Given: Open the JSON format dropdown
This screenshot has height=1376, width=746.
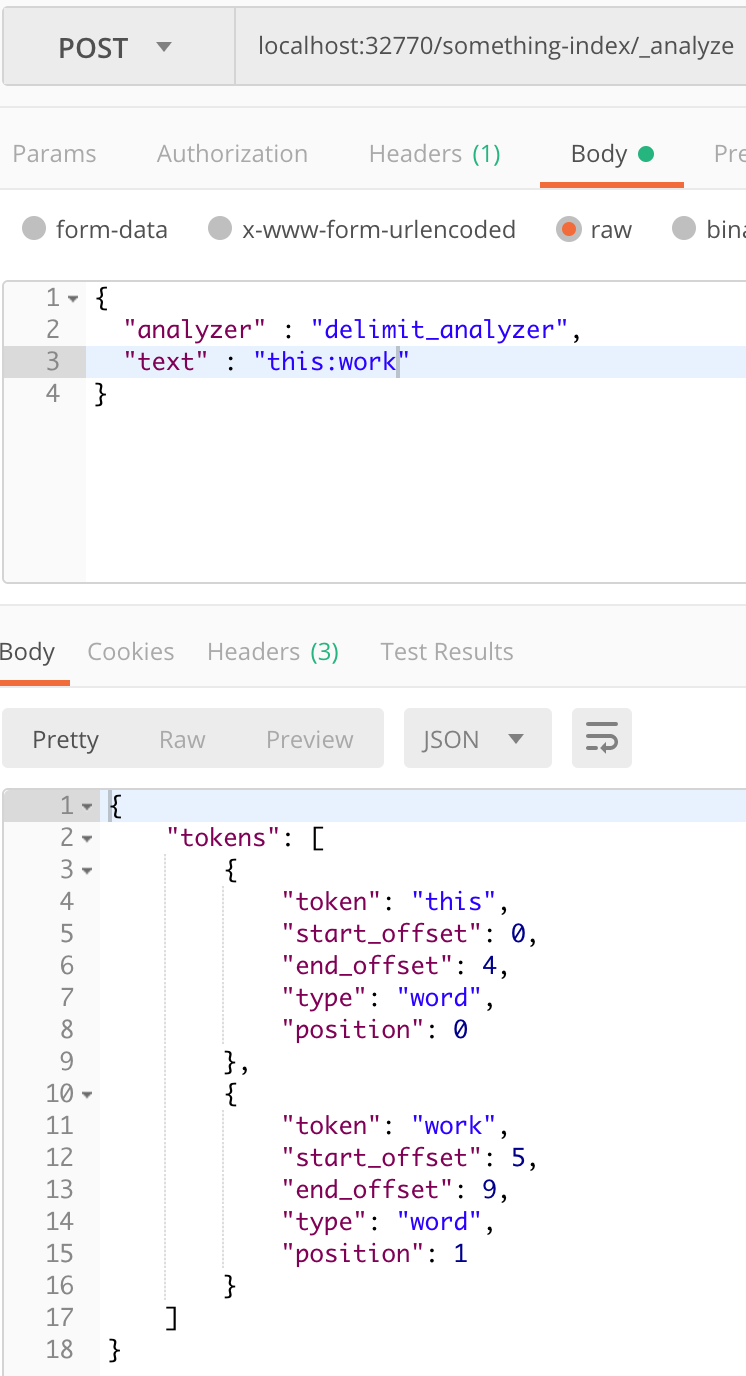Looking at the screenshot, I should 477,738.
